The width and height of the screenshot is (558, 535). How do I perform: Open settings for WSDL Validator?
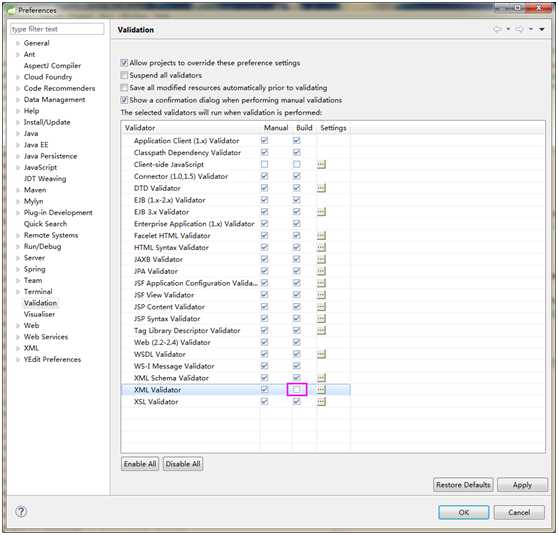coord(321,354)
